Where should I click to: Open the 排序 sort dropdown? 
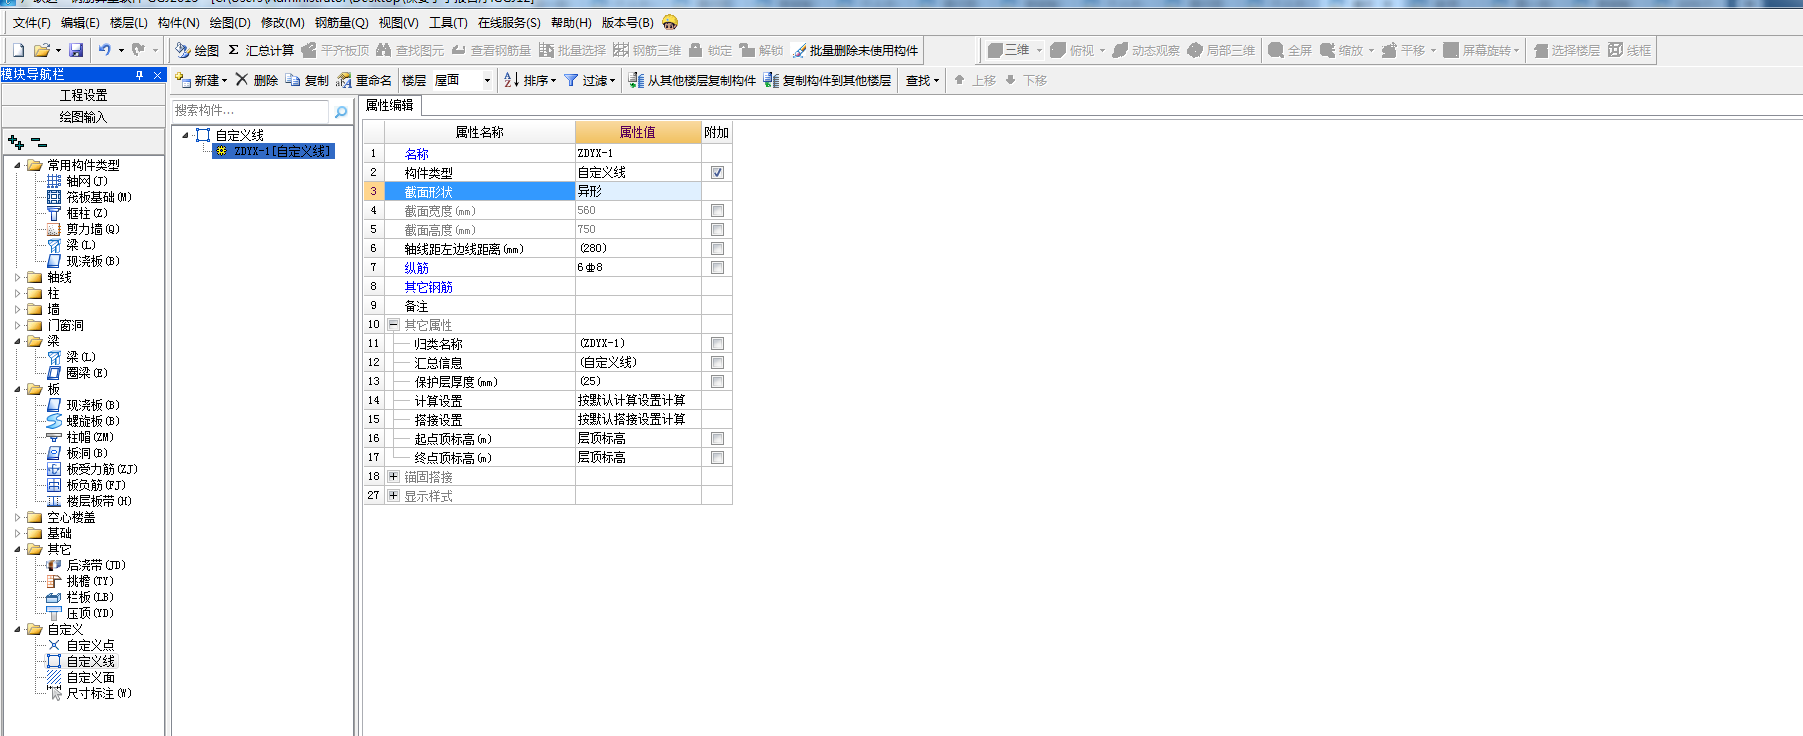tap(553, 80)
